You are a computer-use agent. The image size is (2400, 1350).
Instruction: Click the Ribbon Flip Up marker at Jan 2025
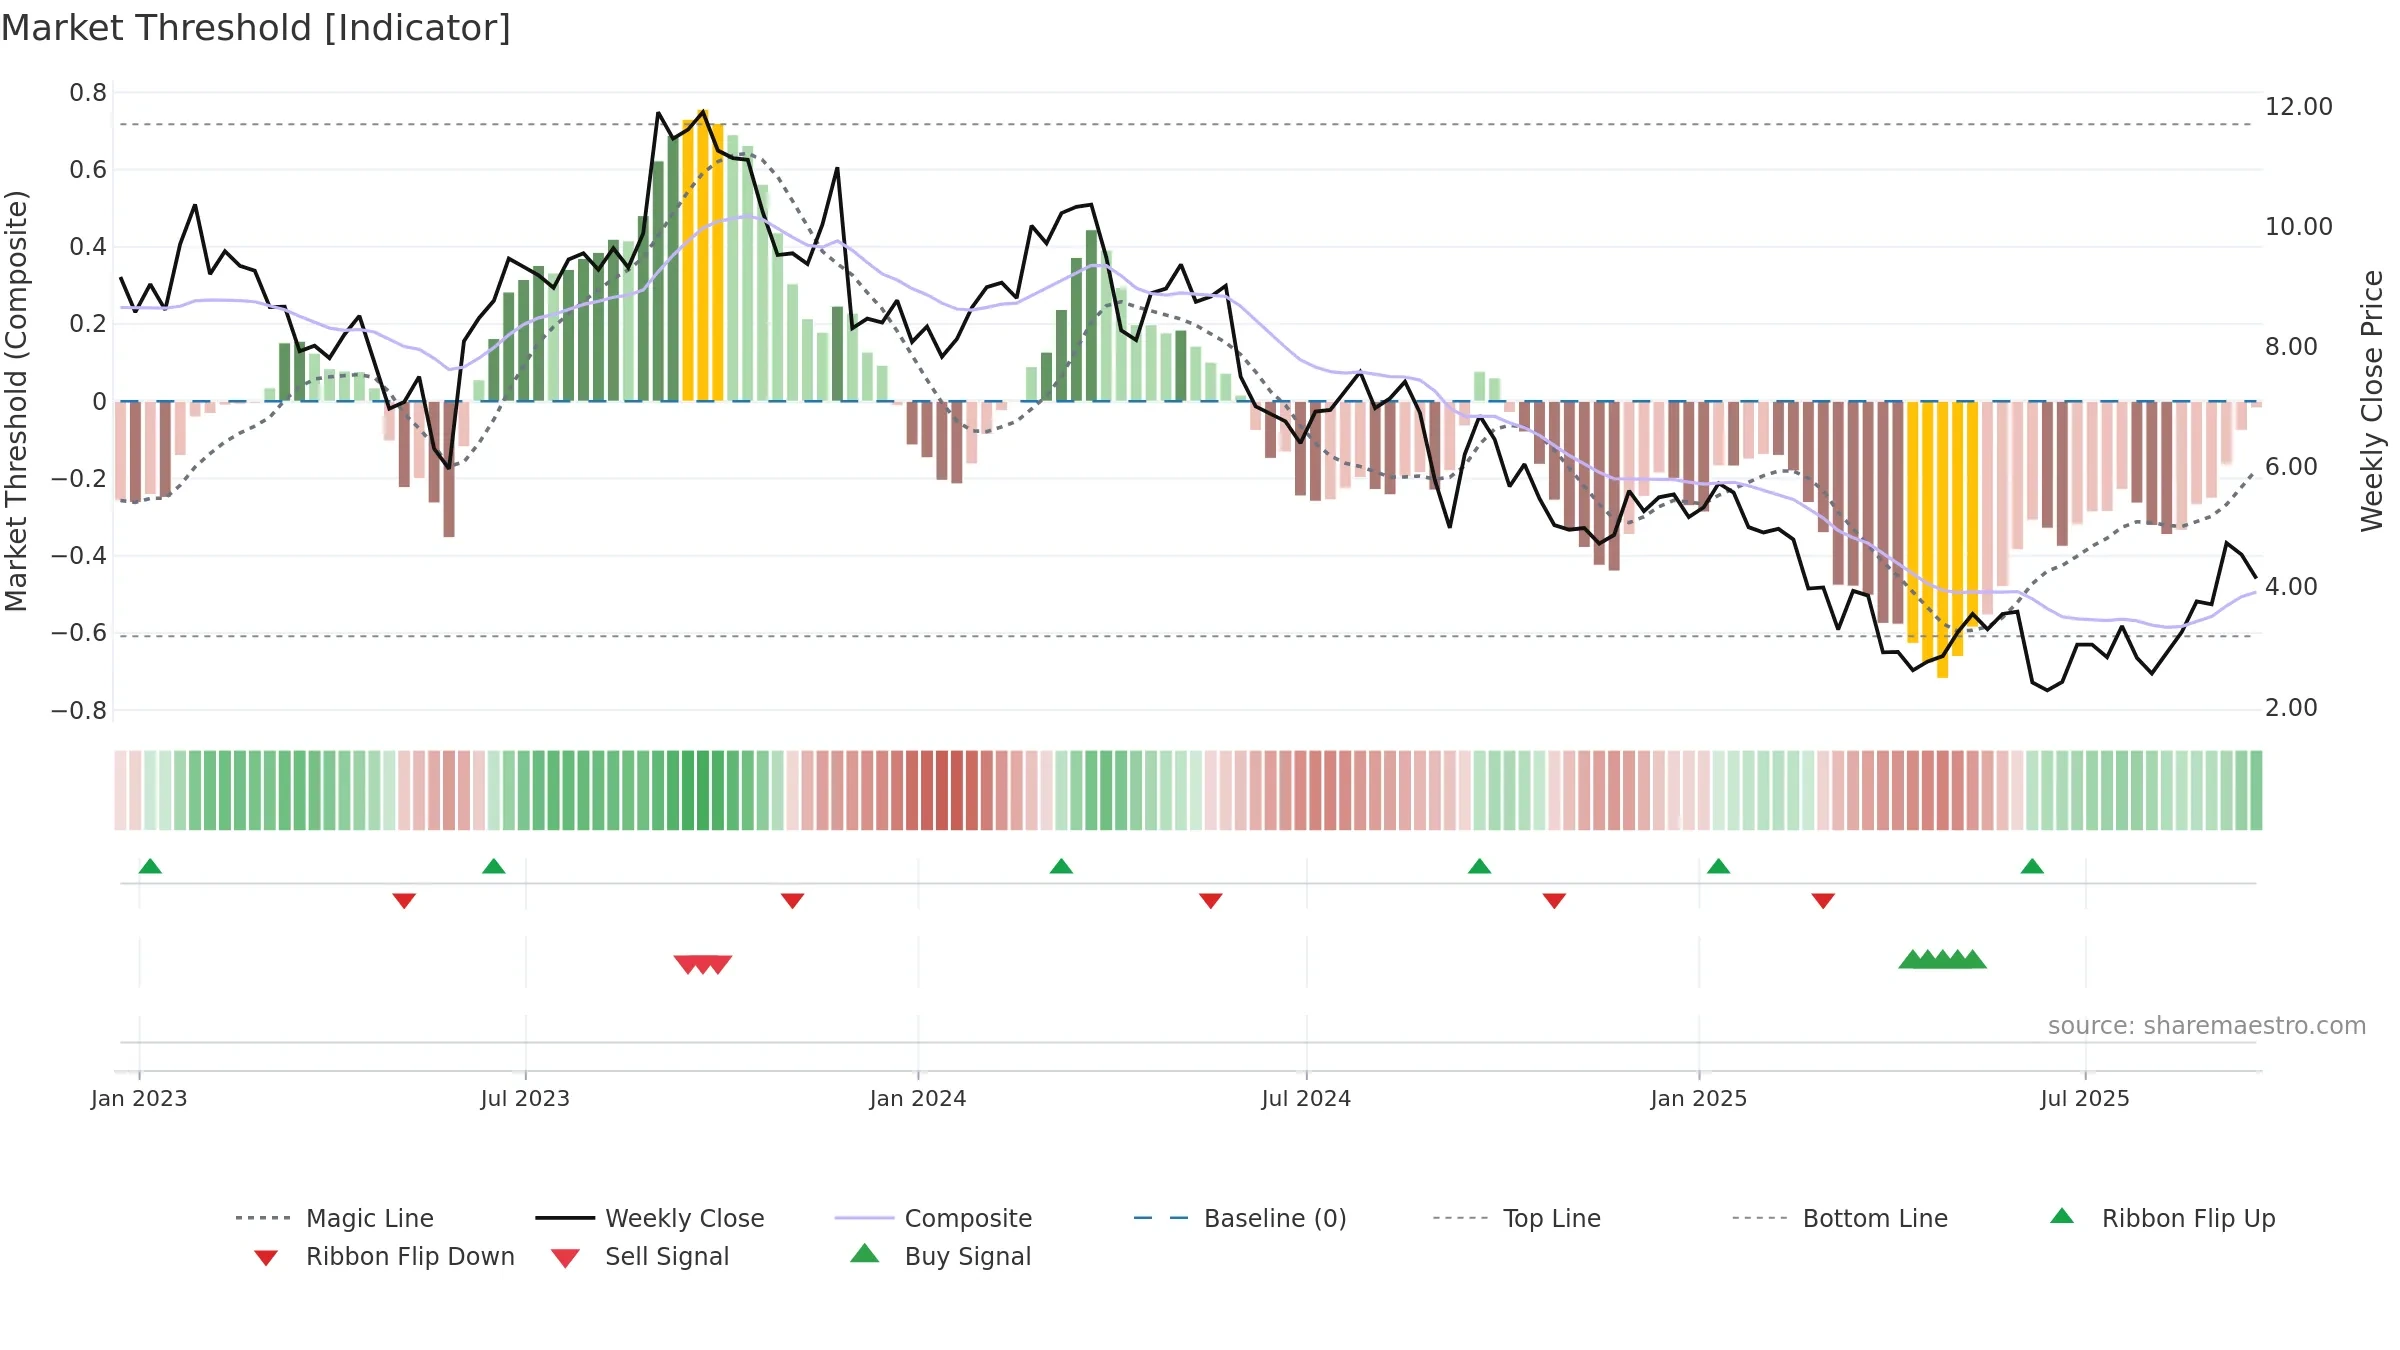point(1718,866)
